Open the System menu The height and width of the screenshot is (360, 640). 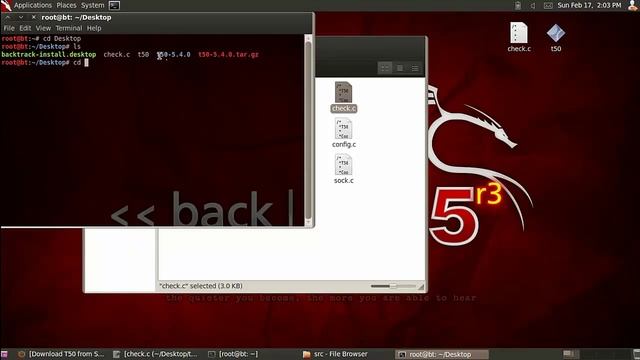pyautogui.click(x=93, y=5)
